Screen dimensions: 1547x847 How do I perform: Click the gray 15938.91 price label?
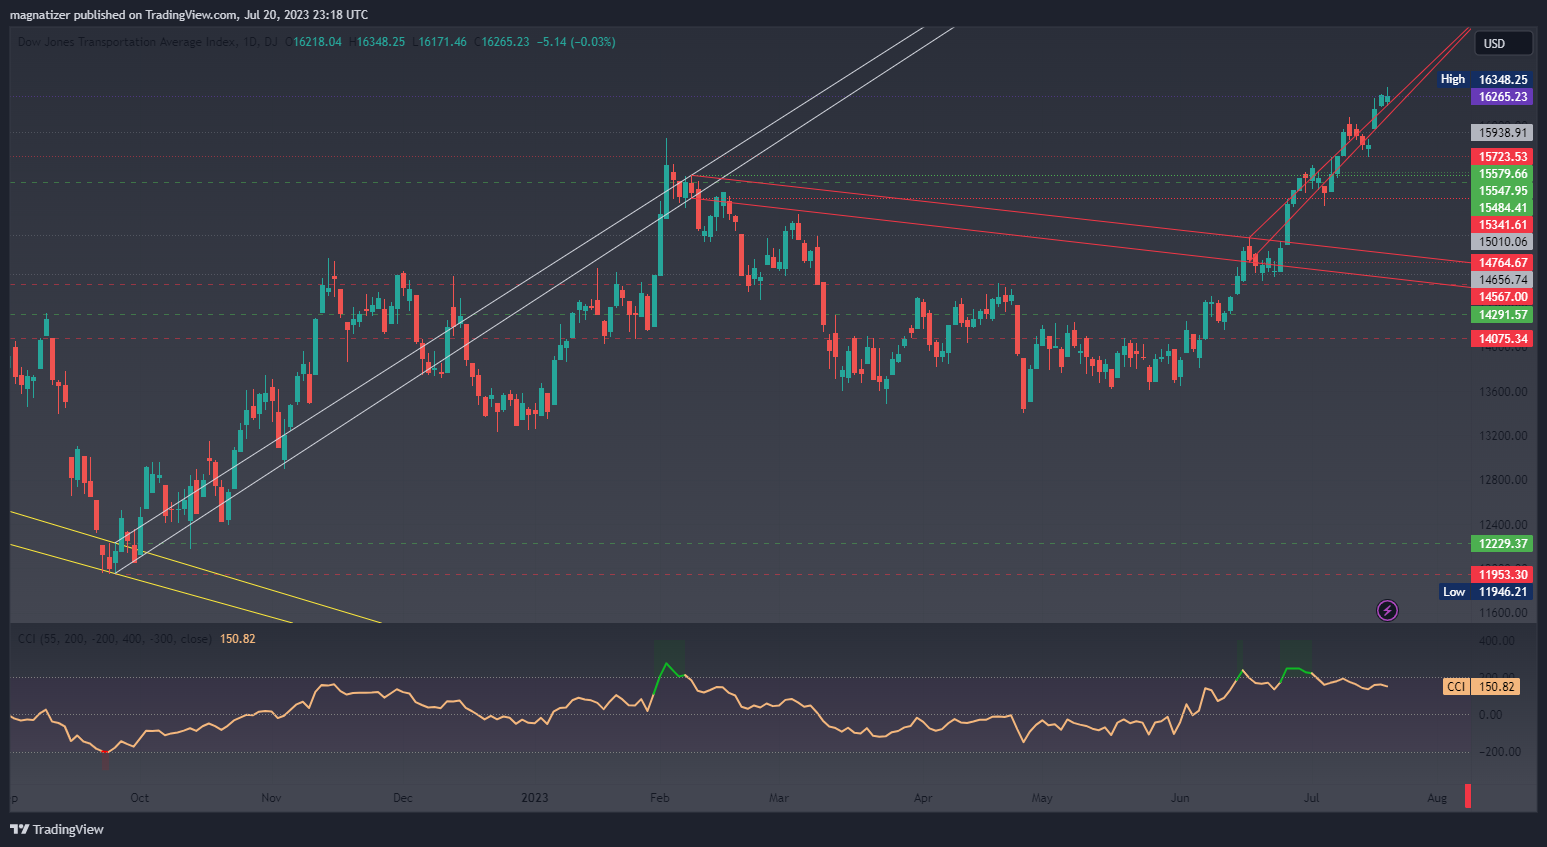pyautogui.click(x=1502, y=133)
